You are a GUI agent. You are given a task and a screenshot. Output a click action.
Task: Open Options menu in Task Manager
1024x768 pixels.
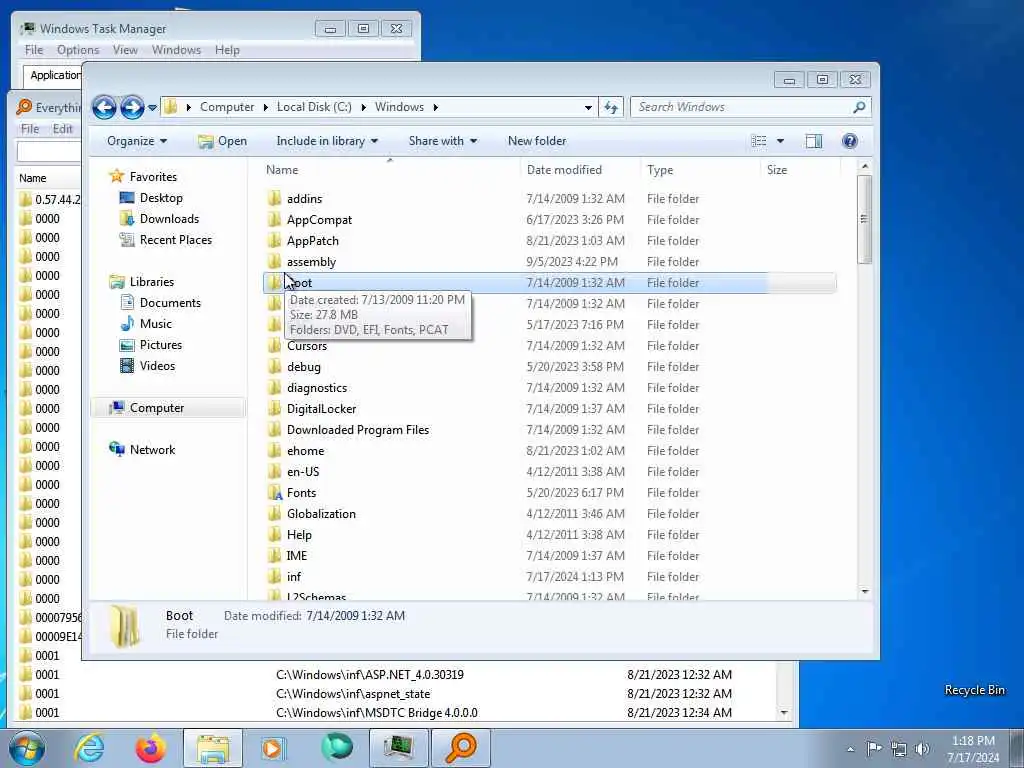(x=78, y=50)
